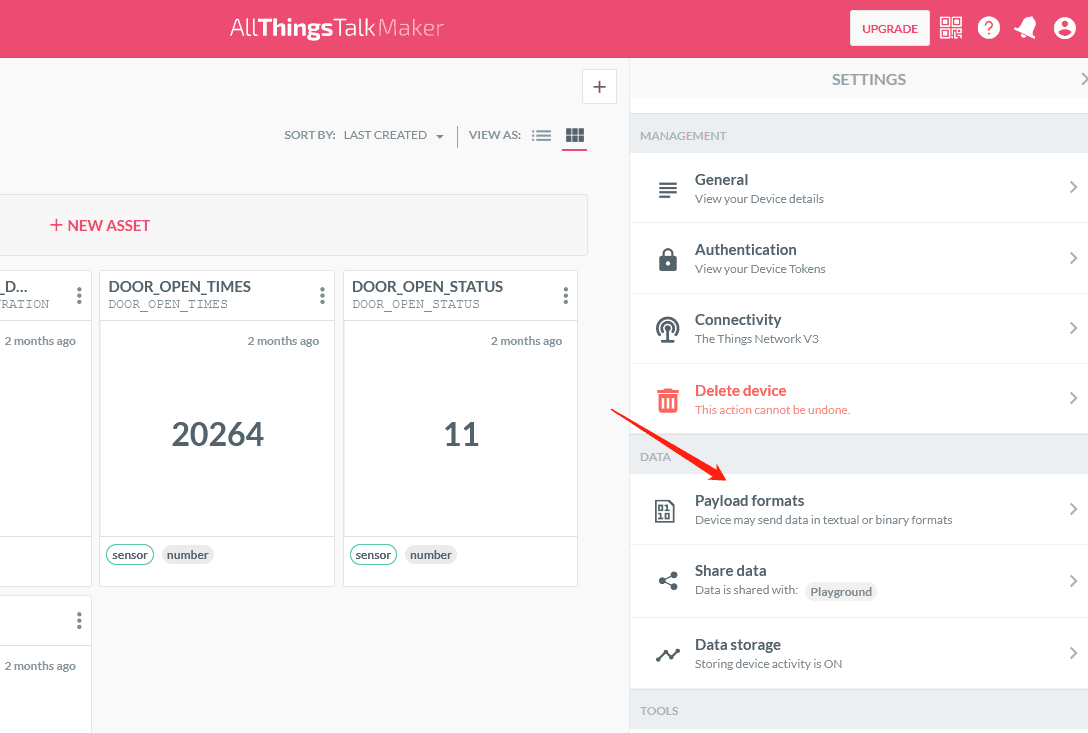Click the plus add button
This screenshot has height=733, width=1088.
click(x=600, y=87)
